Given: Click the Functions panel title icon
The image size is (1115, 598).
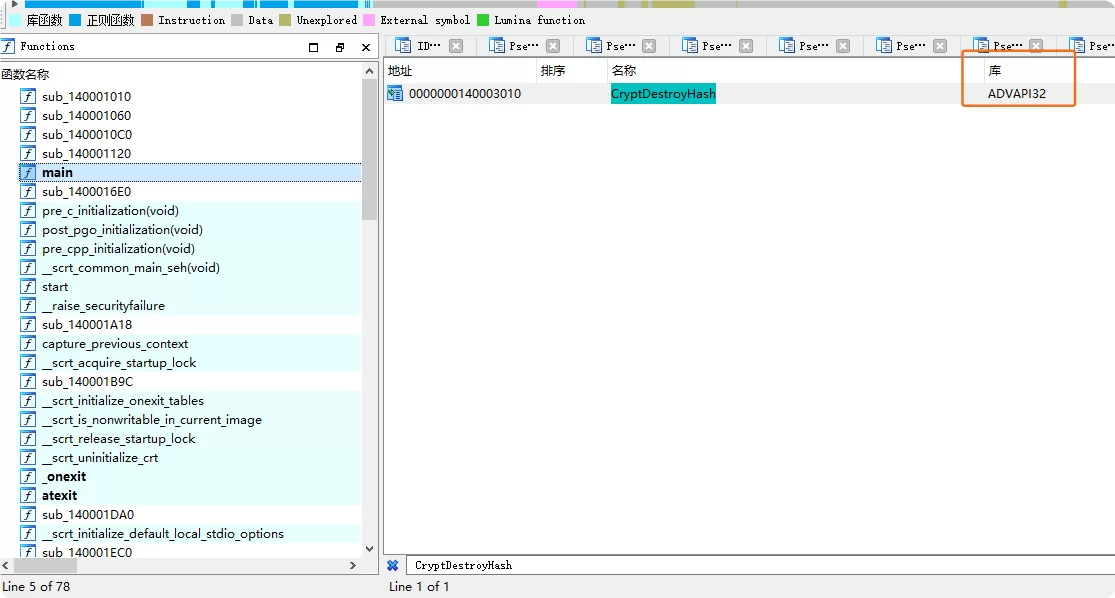Looking at the screenshot, I should (8, 47).
